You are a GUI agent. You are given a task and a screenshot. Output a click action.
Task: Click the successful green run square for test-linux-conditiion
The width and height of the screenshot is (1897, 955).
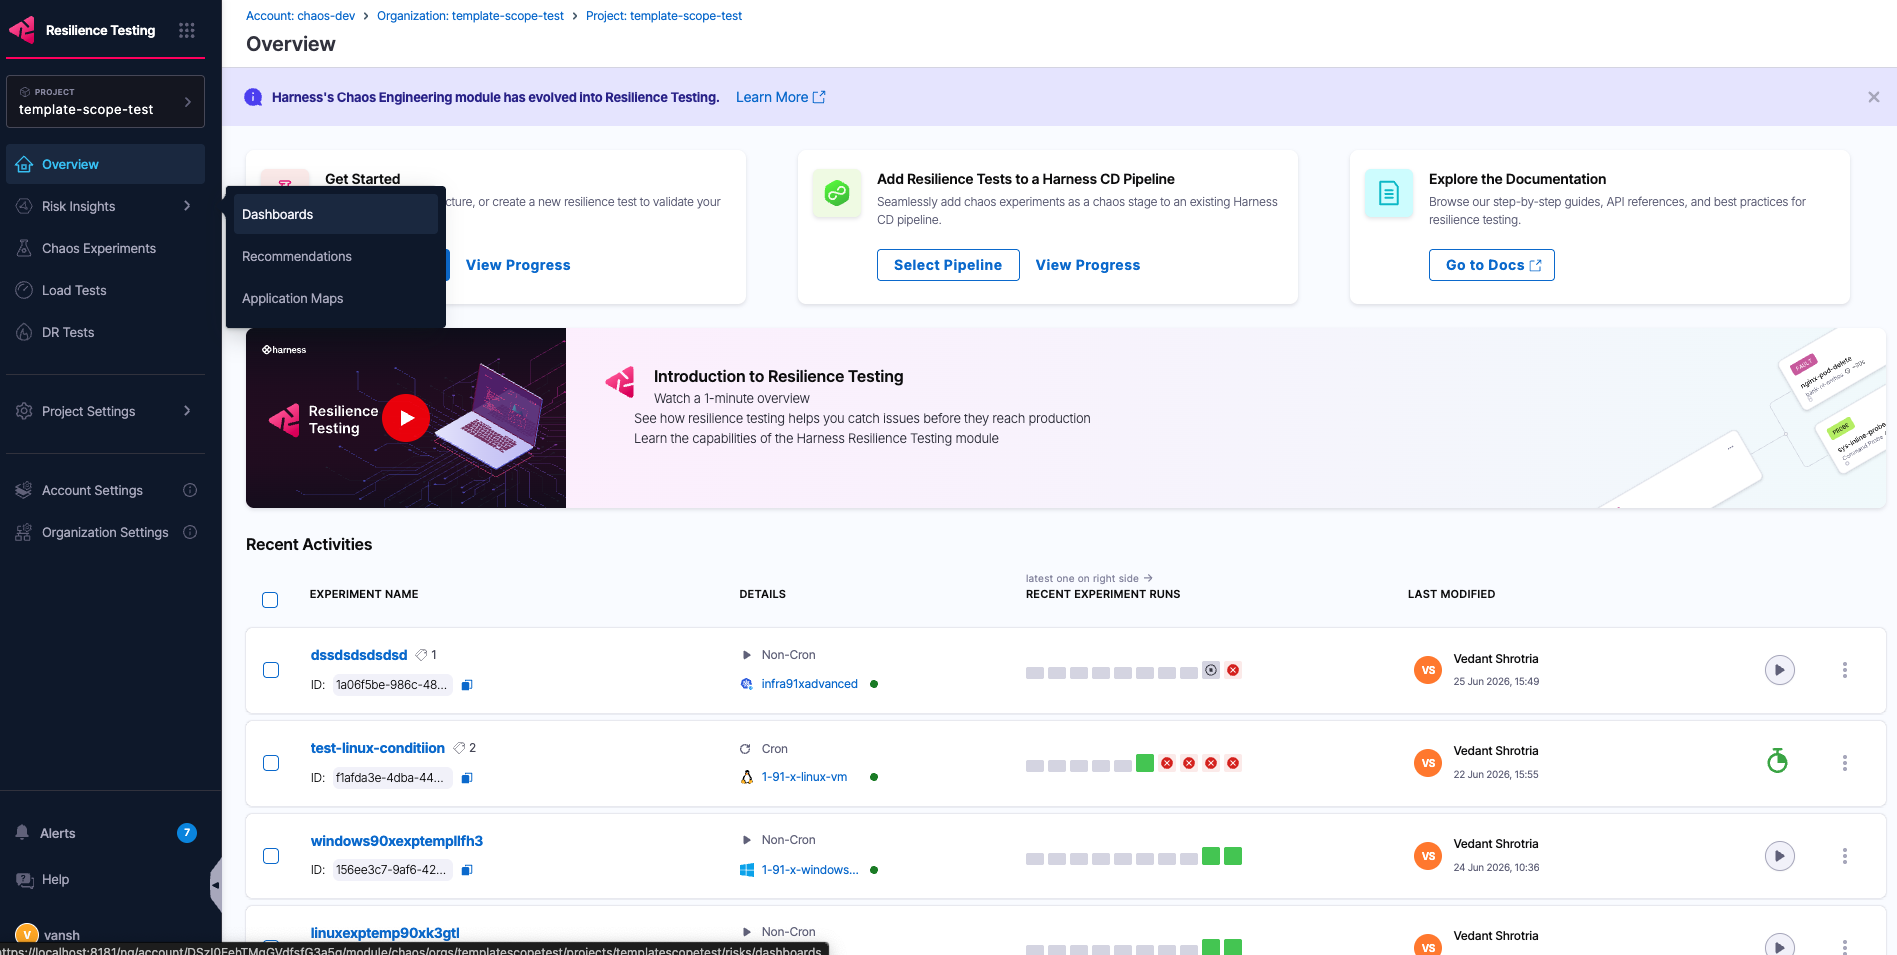(x=1145, y=763)
